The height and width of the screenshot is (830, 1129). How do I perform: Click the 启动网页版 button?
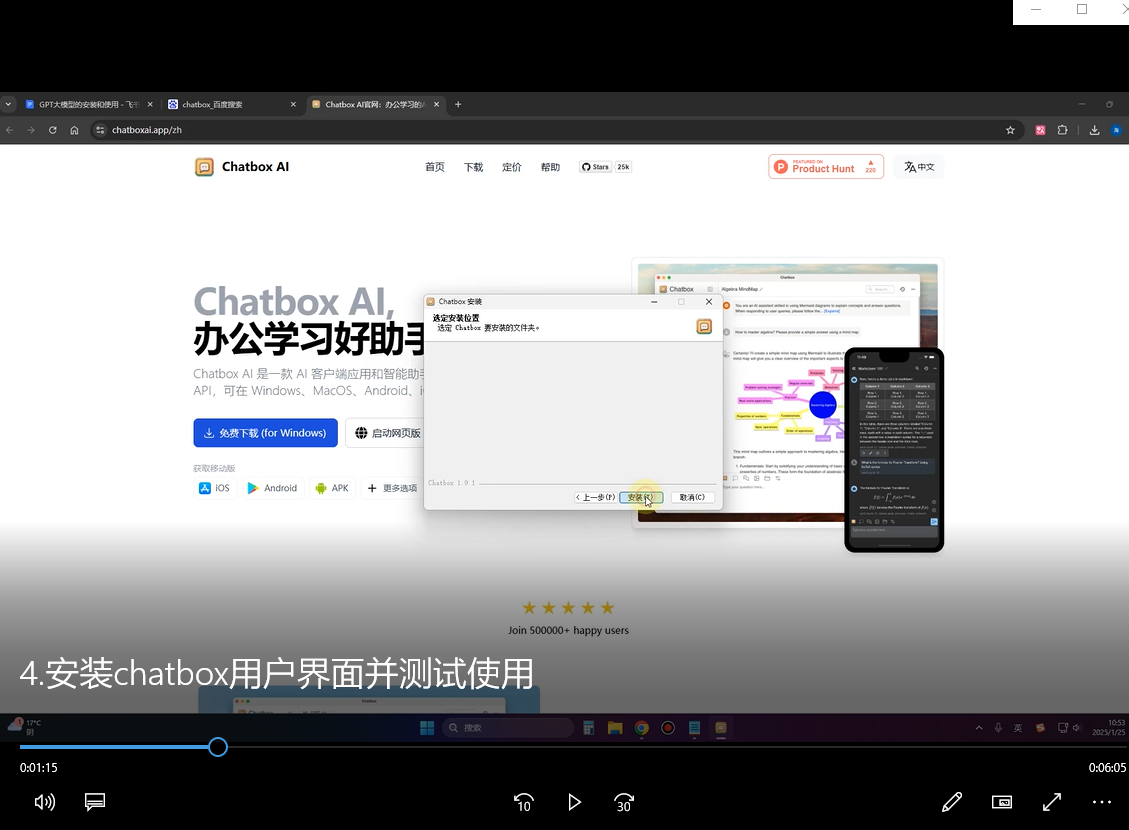point(387,433)
